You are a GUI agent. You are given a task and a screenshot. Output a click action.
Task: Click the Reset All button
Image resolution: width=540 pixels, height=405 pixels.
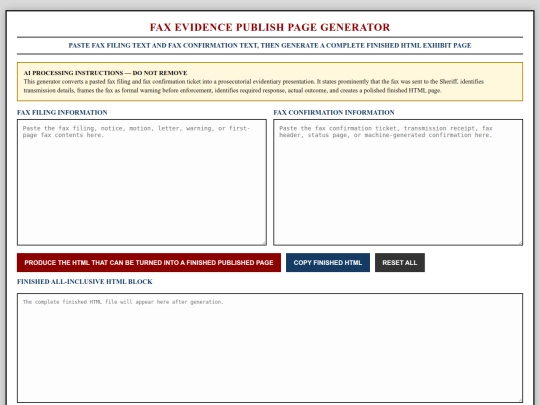click(x=400, y=262)
